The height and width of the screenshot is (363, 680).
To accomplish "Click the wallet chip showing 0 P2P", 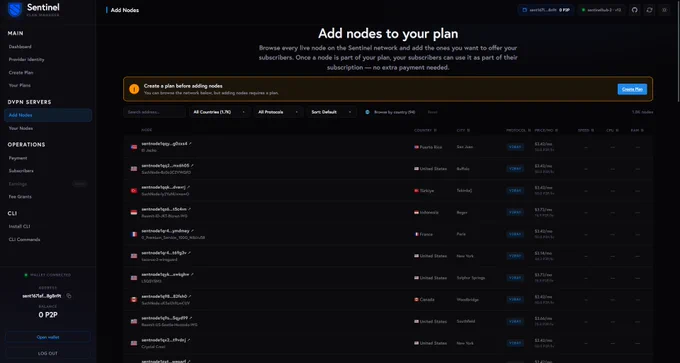I will pos(546,10).
